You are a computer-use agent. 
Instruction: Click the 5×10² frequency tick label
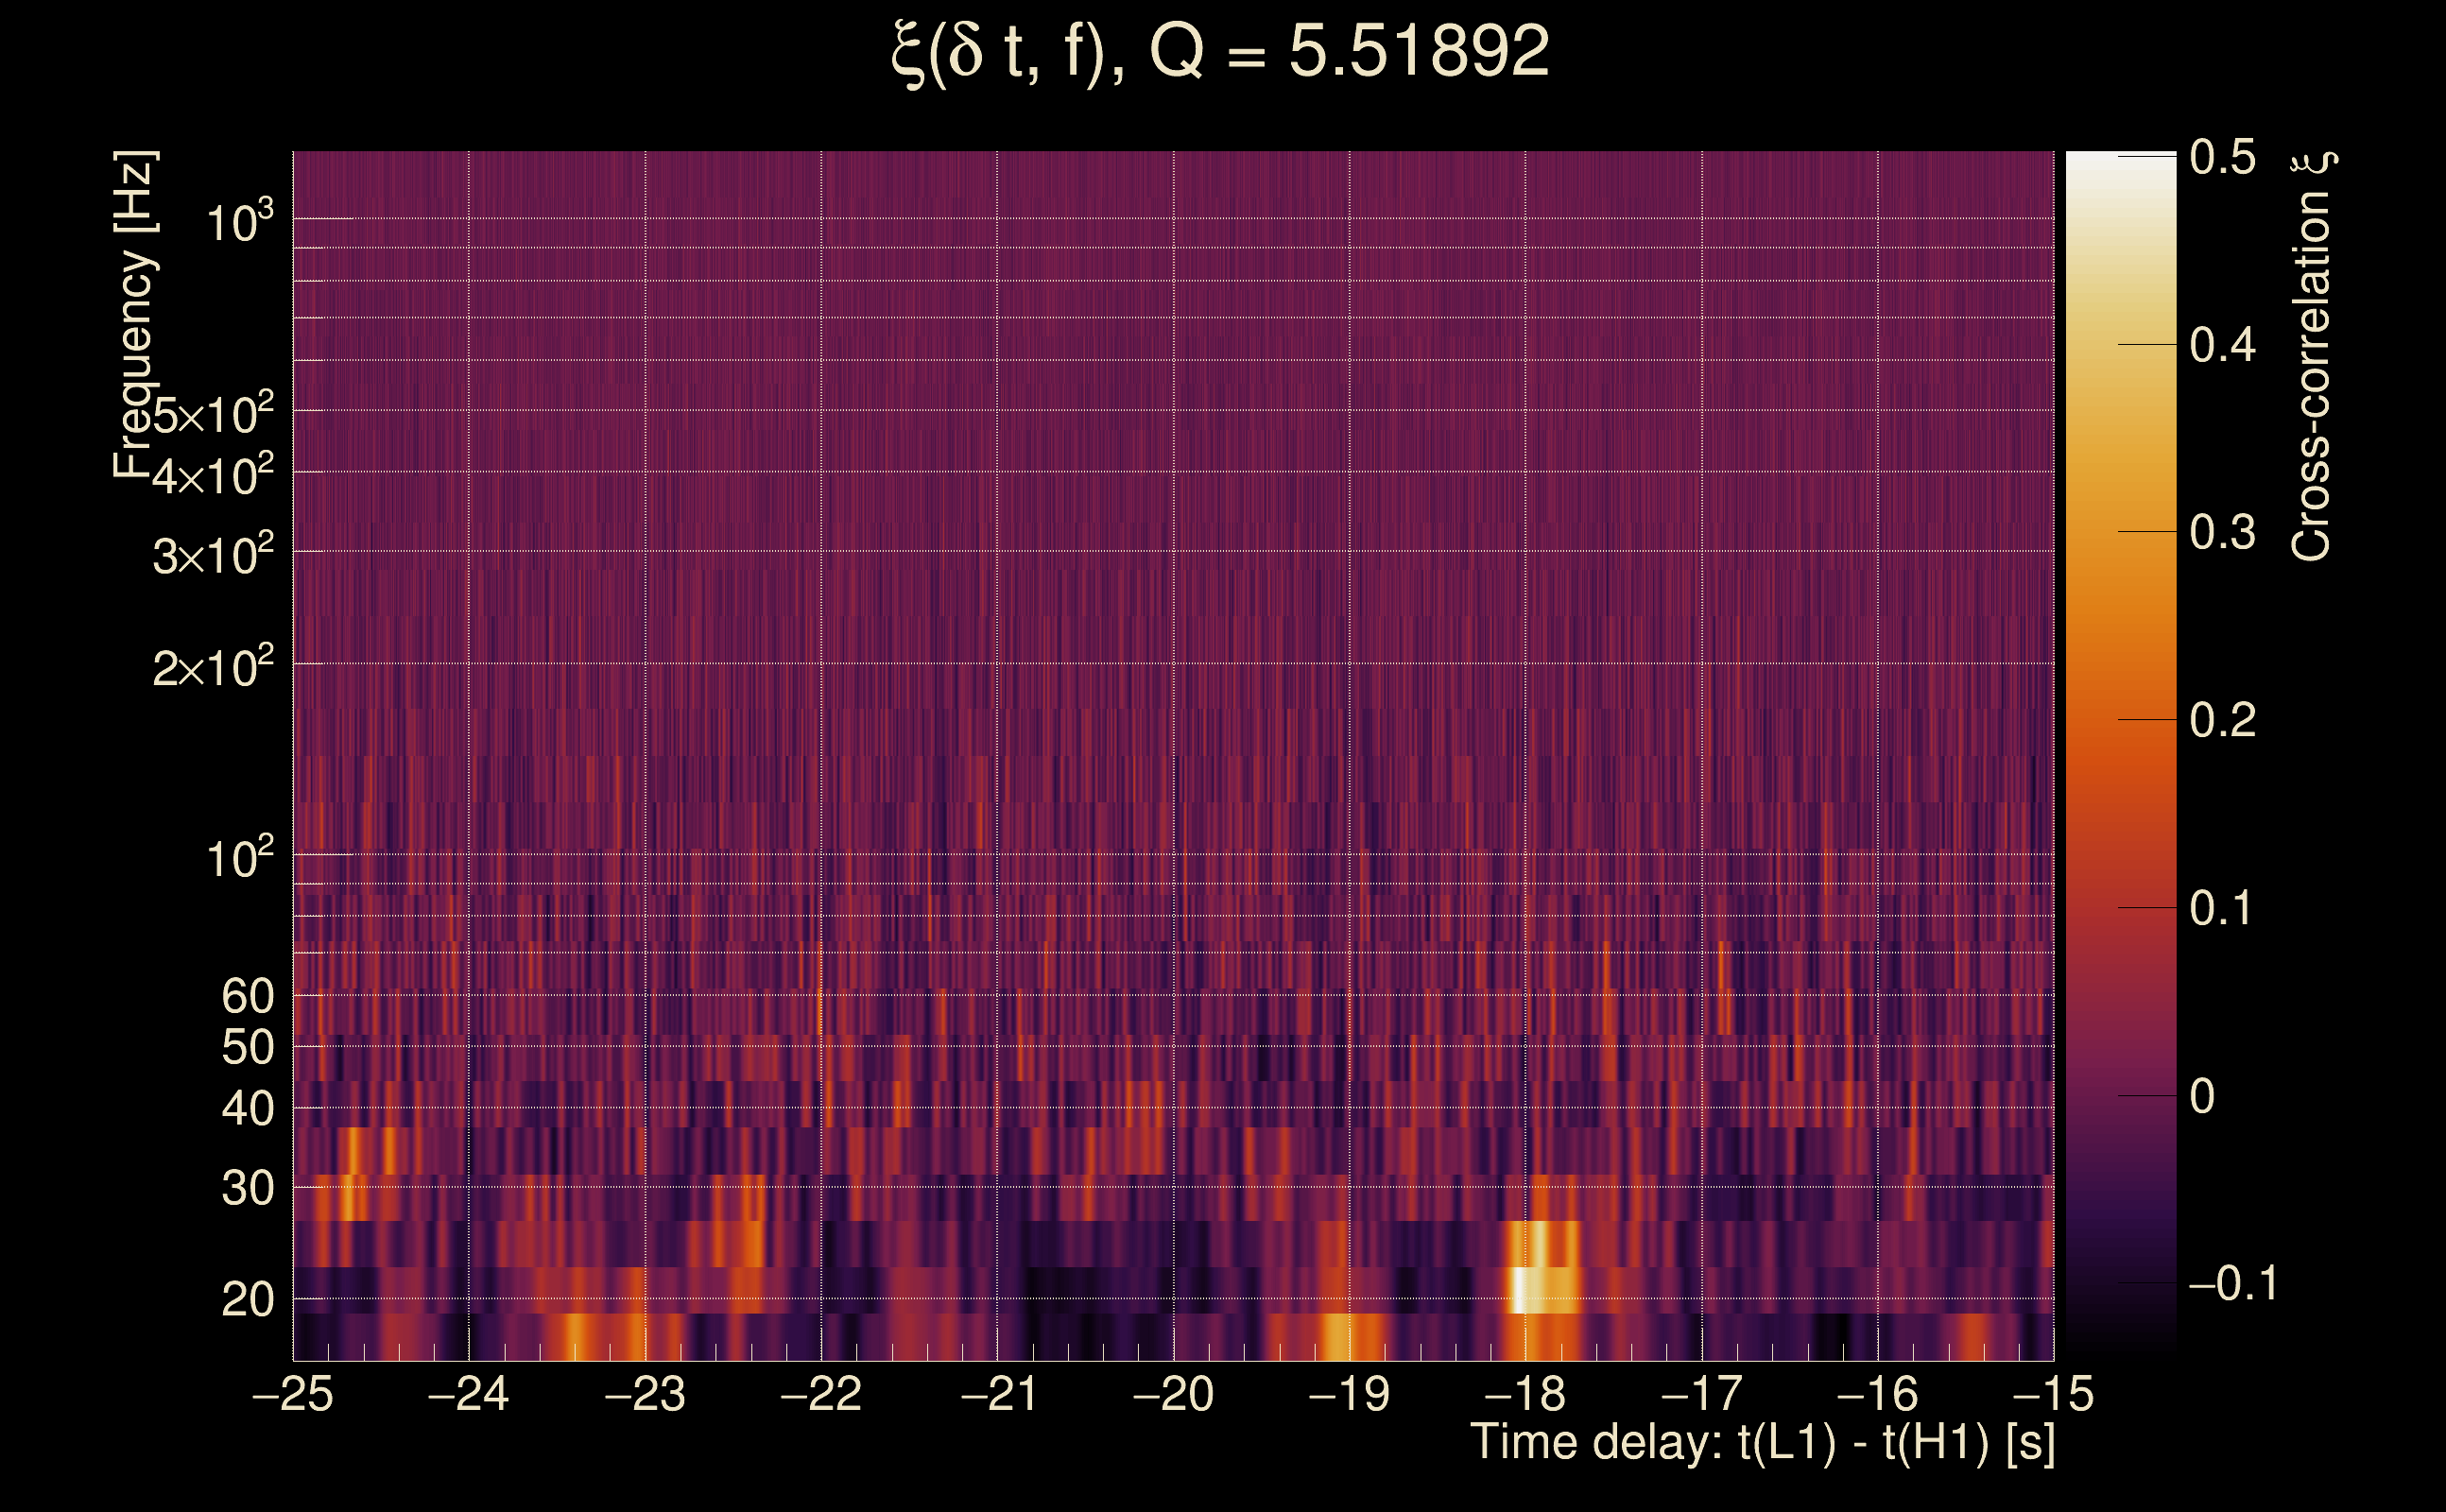[212, 414]
